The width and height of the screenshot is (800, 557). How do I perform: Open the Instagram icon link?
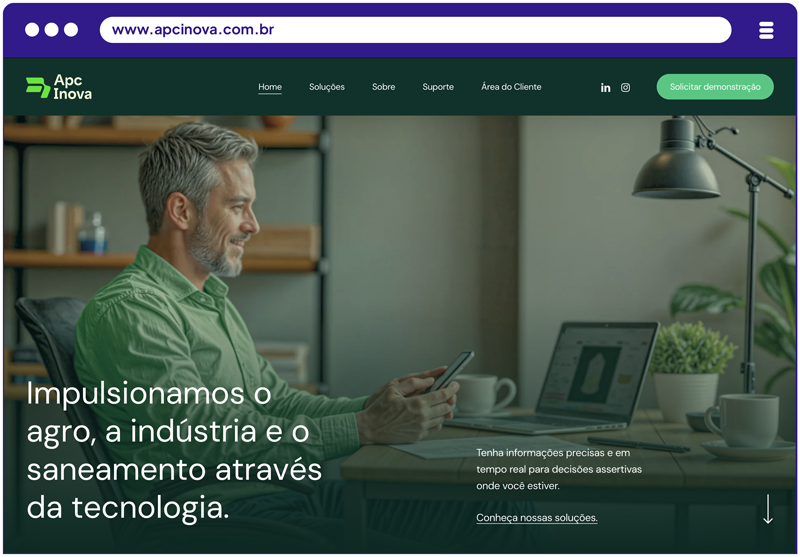point(625,88)
